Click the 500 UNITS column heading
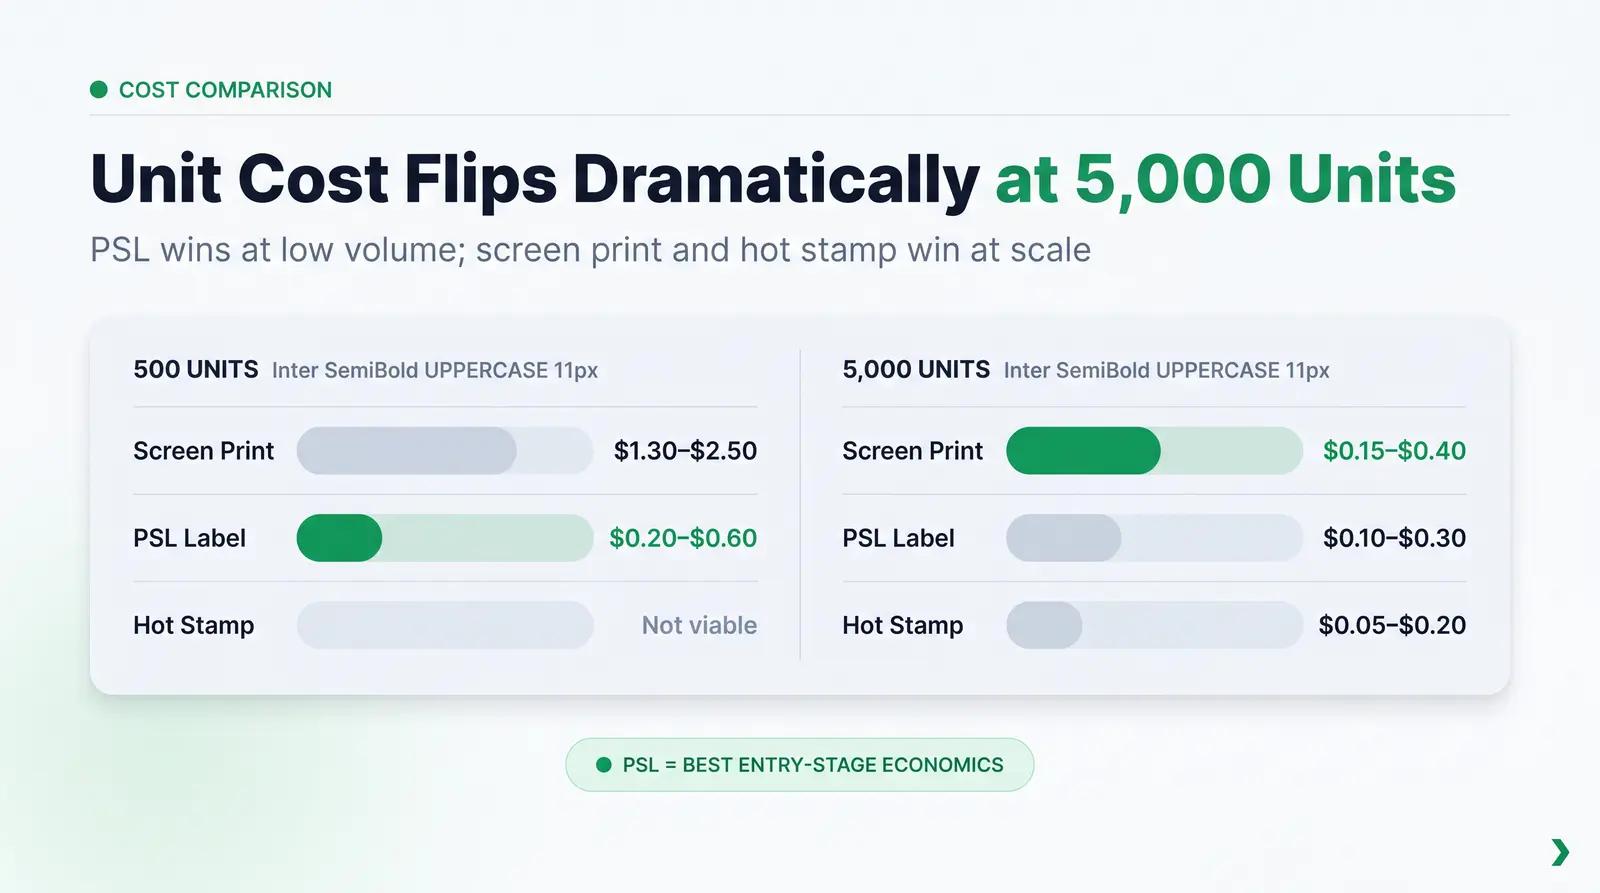The image size is (1600, 893). pos(196,370)
